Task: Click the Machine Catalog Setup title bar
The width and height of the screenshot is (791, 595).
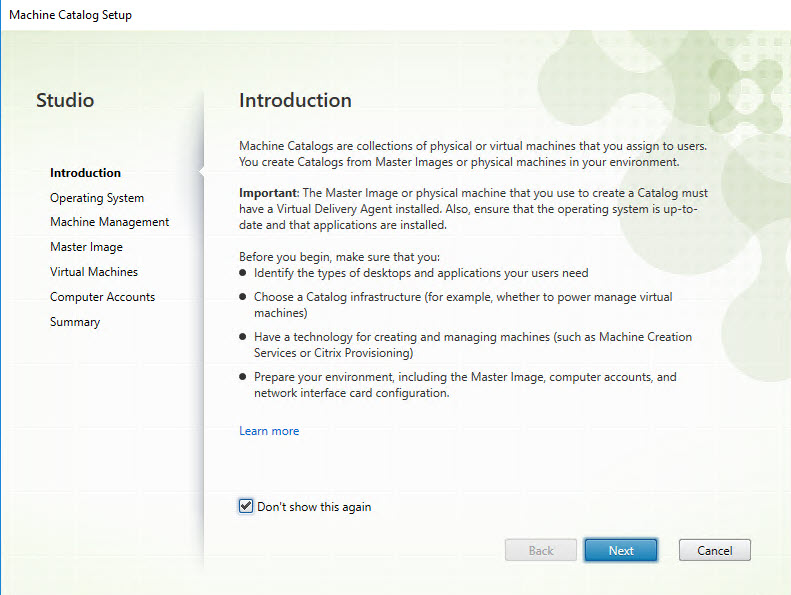Action: (70, 15)
